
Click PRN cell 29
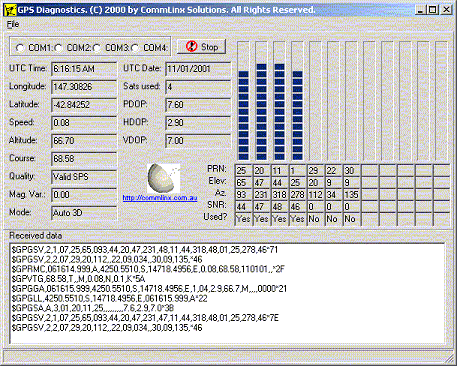coord(316,171)
